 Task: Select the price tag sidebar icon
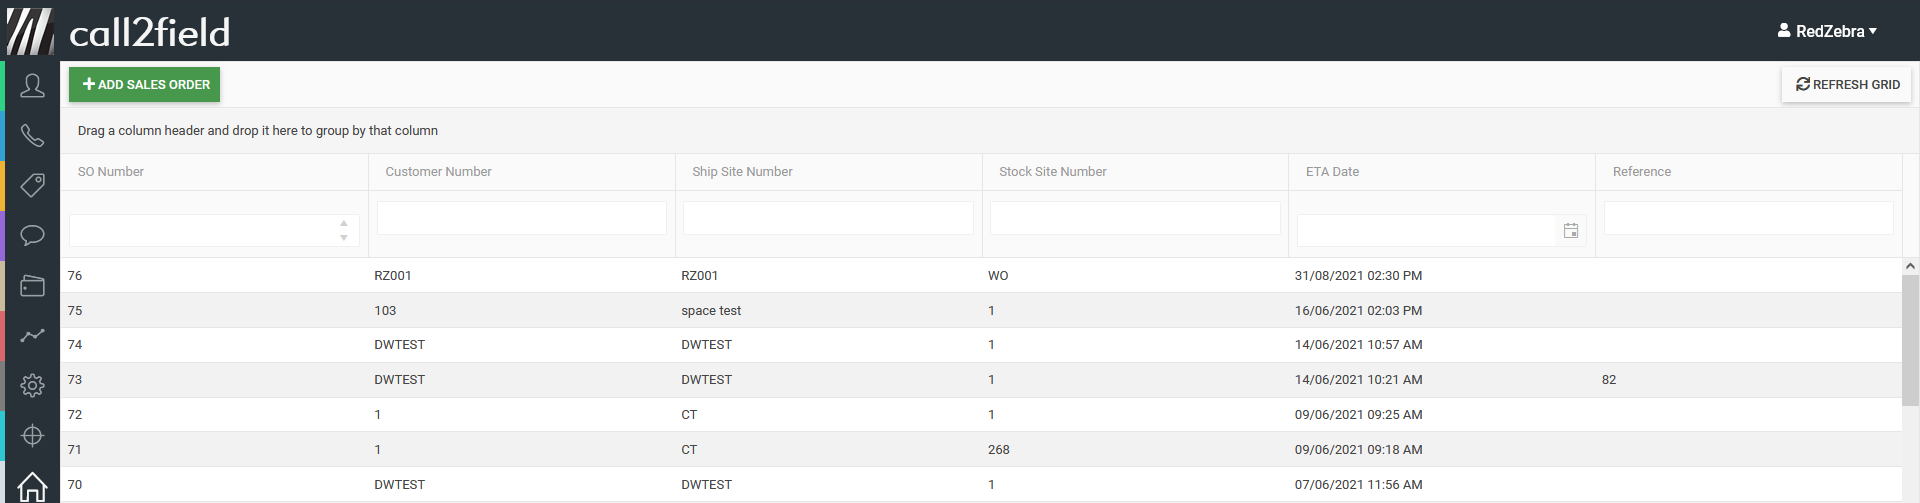pyautogui.click(x=32, y=185)
